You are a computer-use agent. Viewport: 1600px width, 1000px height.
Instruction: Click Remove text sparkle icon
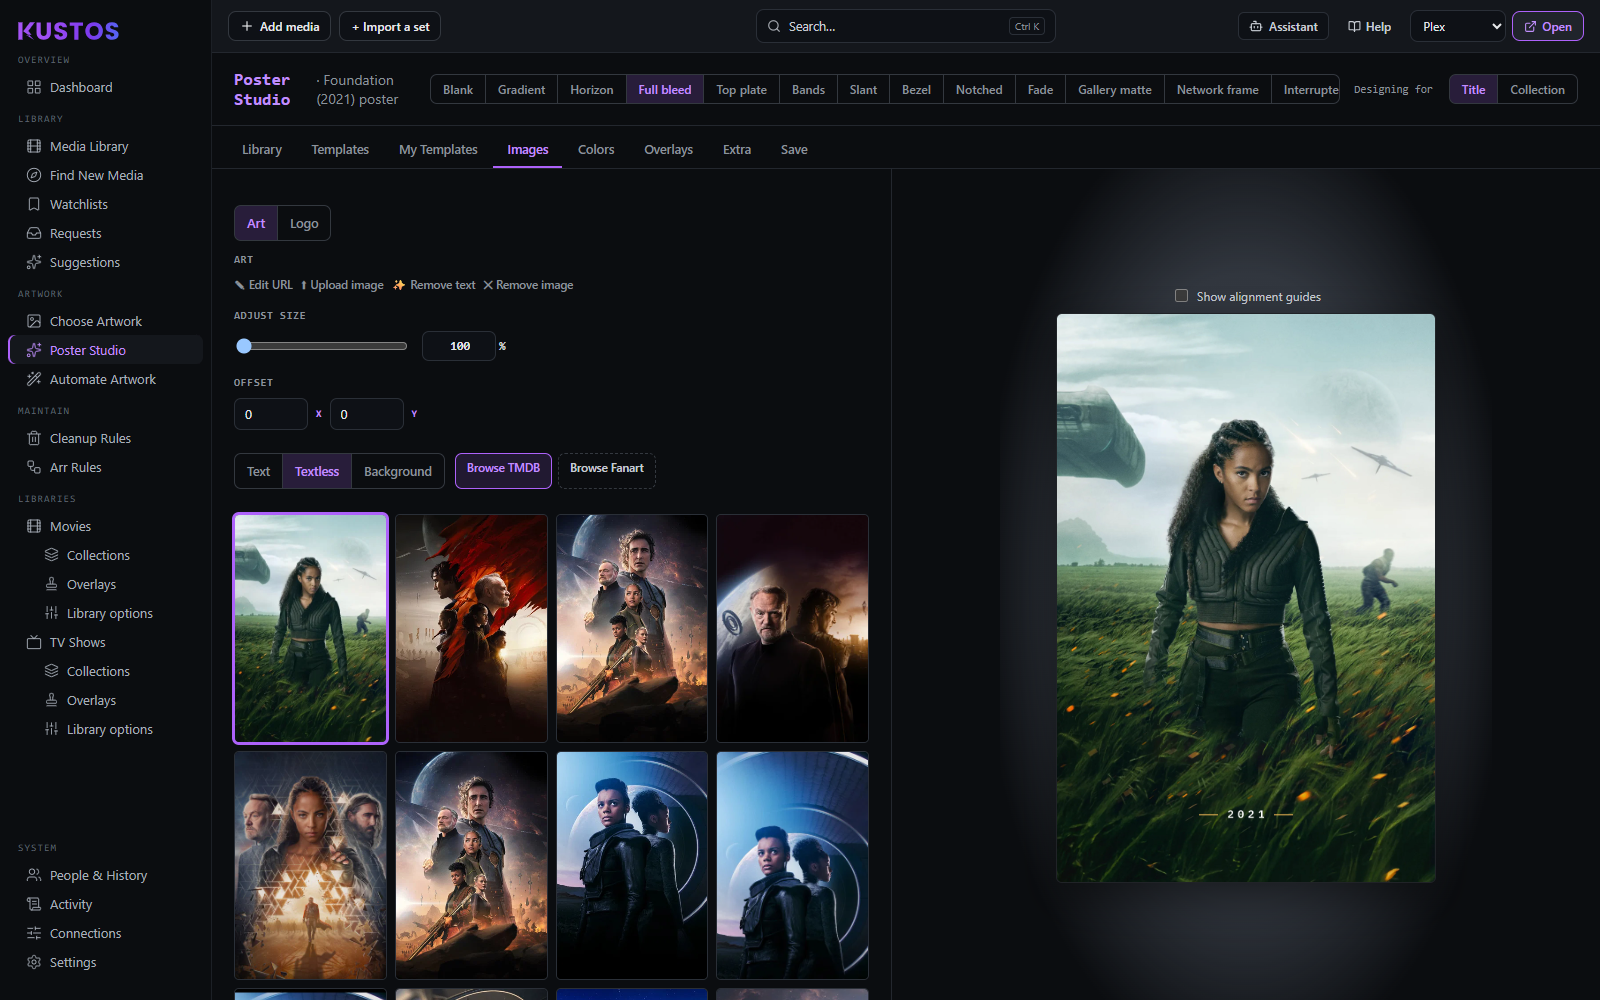399,285
